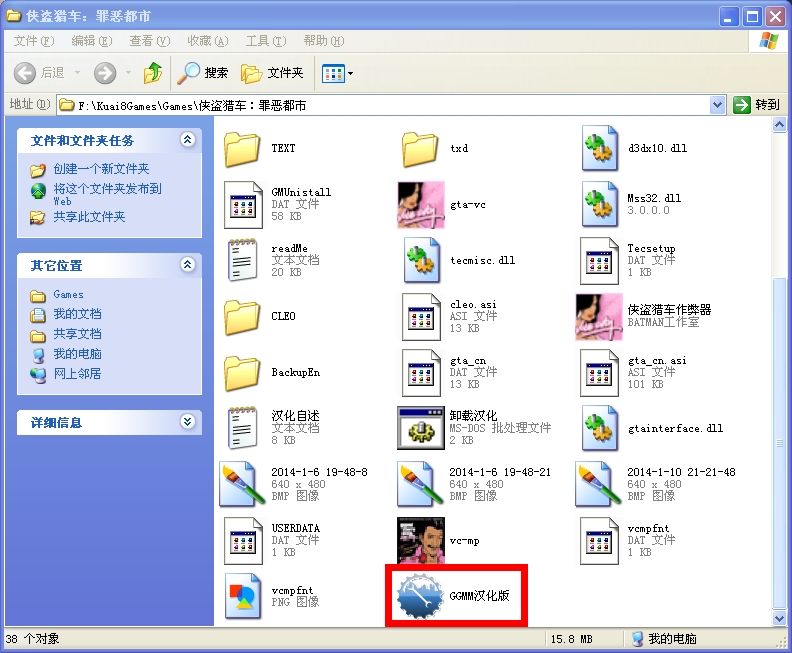Open the txd folder icon

click(420, 149)
